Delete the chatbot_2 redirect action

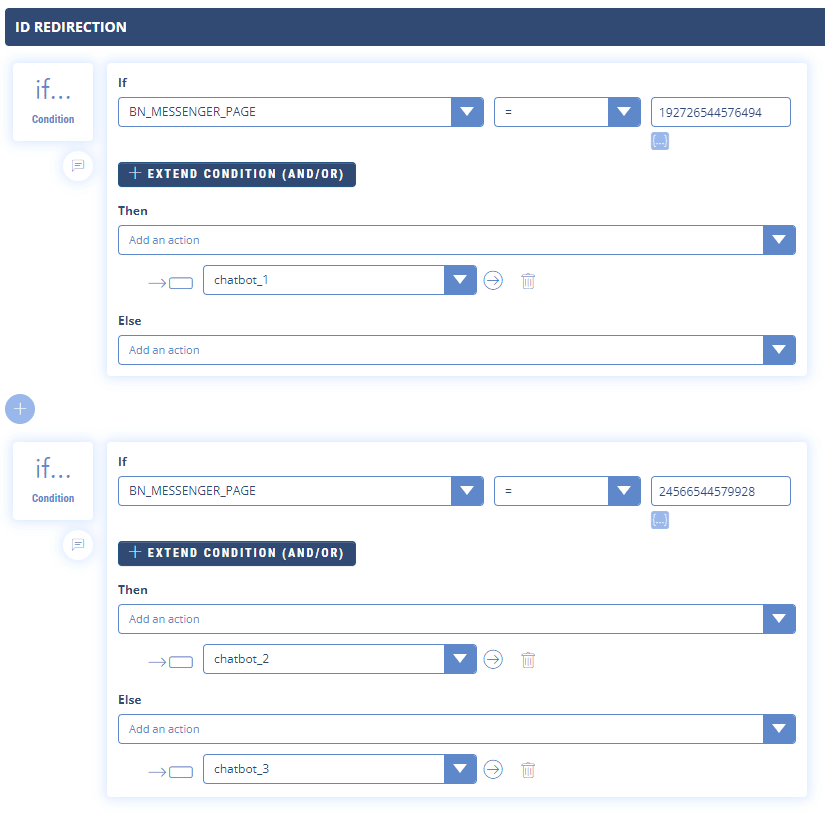(528, 660)
